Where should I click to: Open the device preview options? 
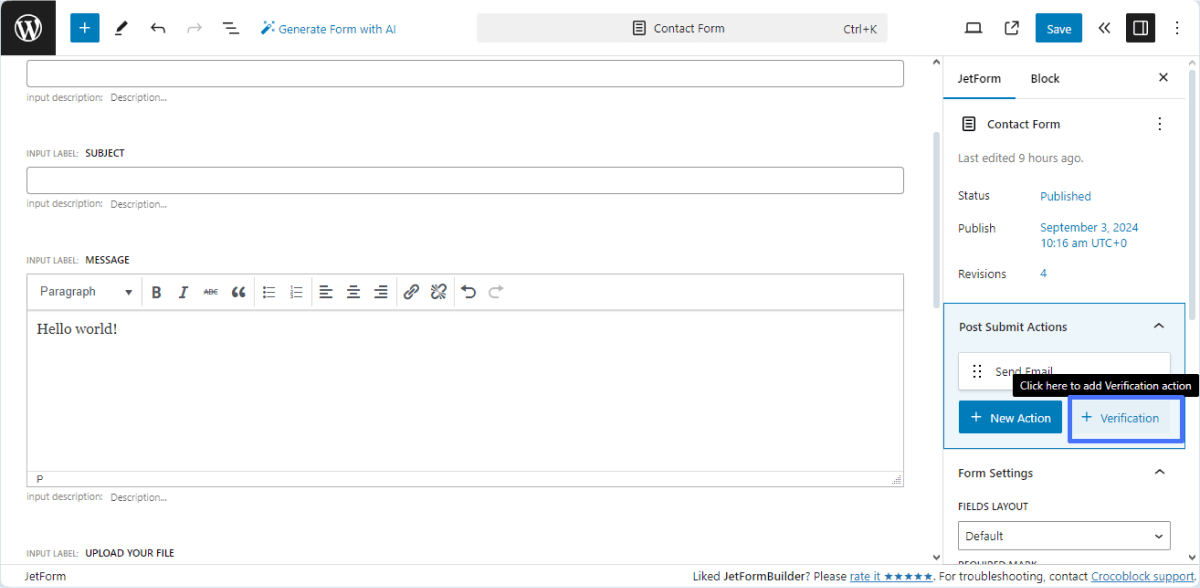click(973, 28)
